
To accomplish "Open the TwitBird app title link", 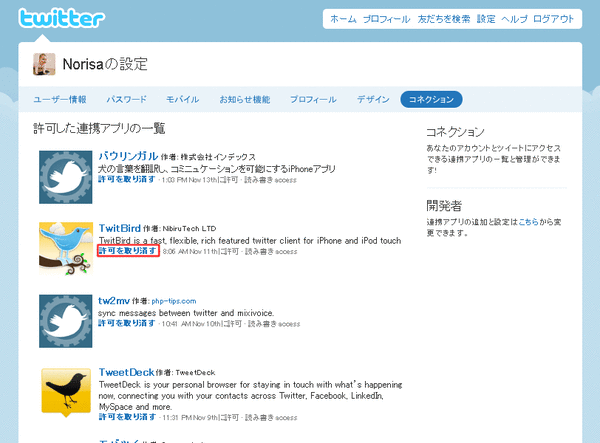I will click(x=120, y=228).
